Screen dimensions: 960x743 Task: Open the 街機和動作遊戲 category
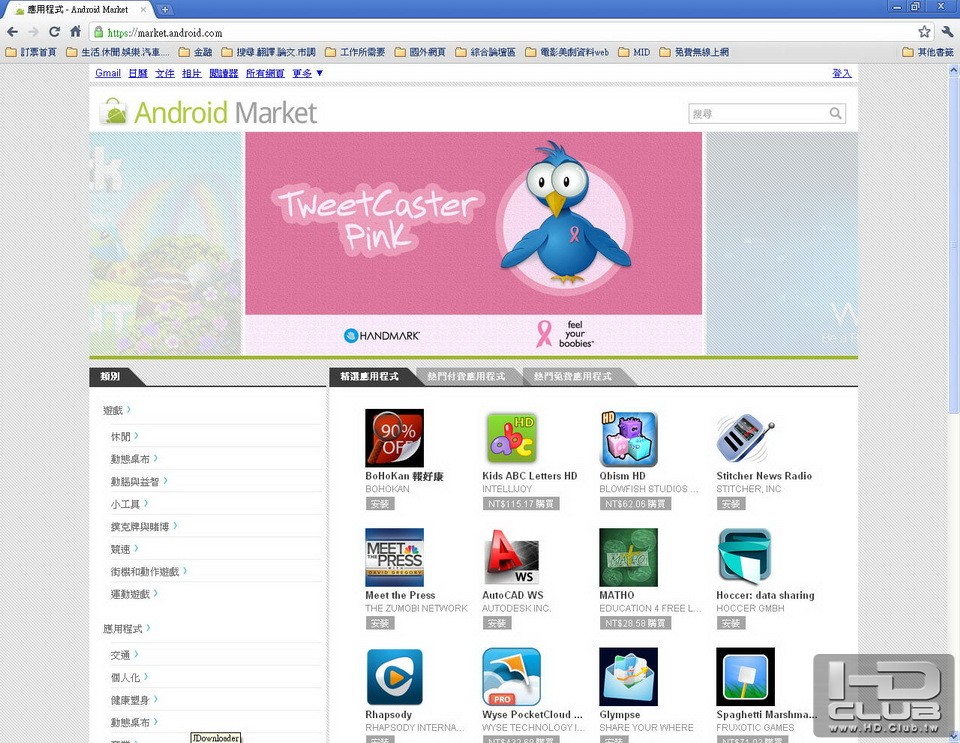[144, 571]
